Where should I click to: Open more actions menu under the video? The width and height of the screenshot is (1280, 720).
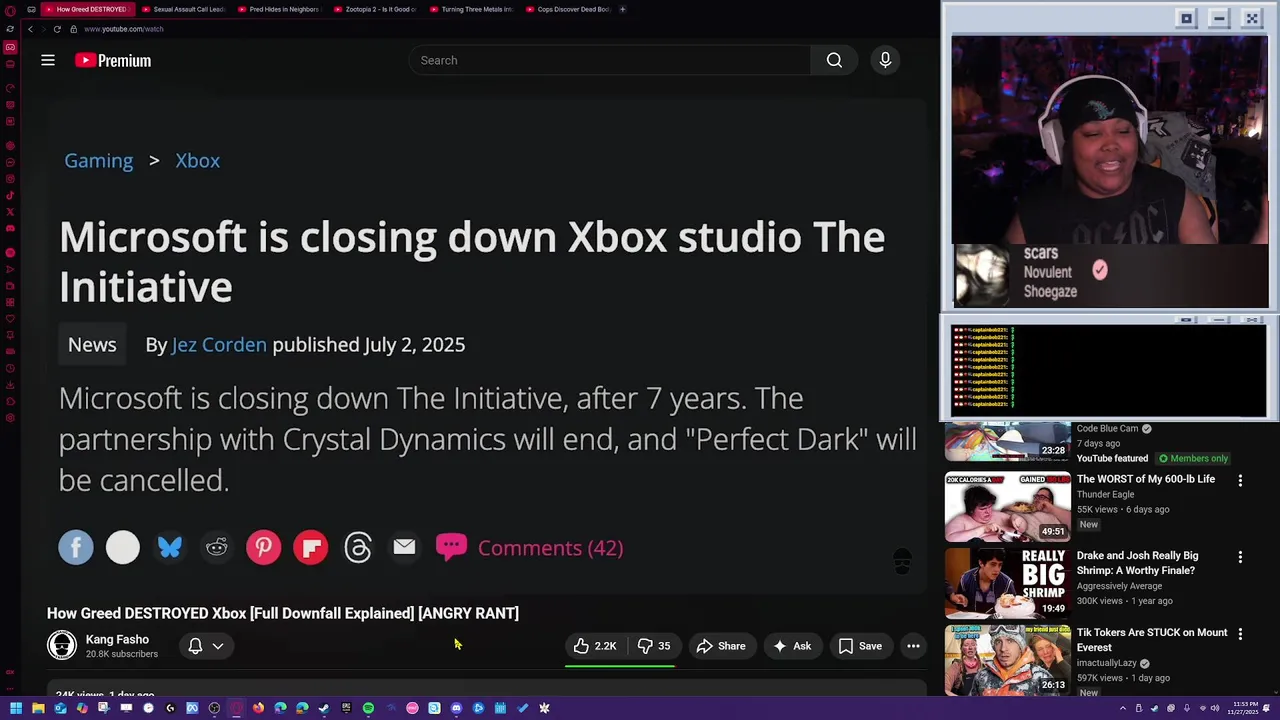point(913,646)
